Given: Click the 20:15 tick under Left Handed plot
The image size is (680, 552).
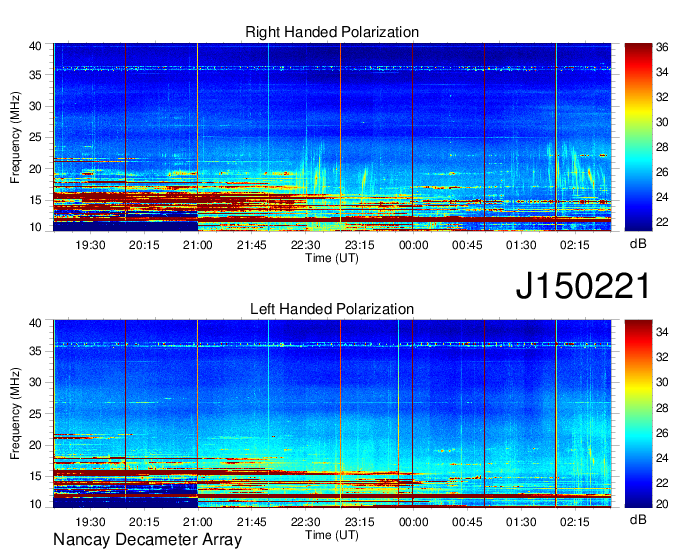Looking at the screenshot, I should (x=144, y=522).
